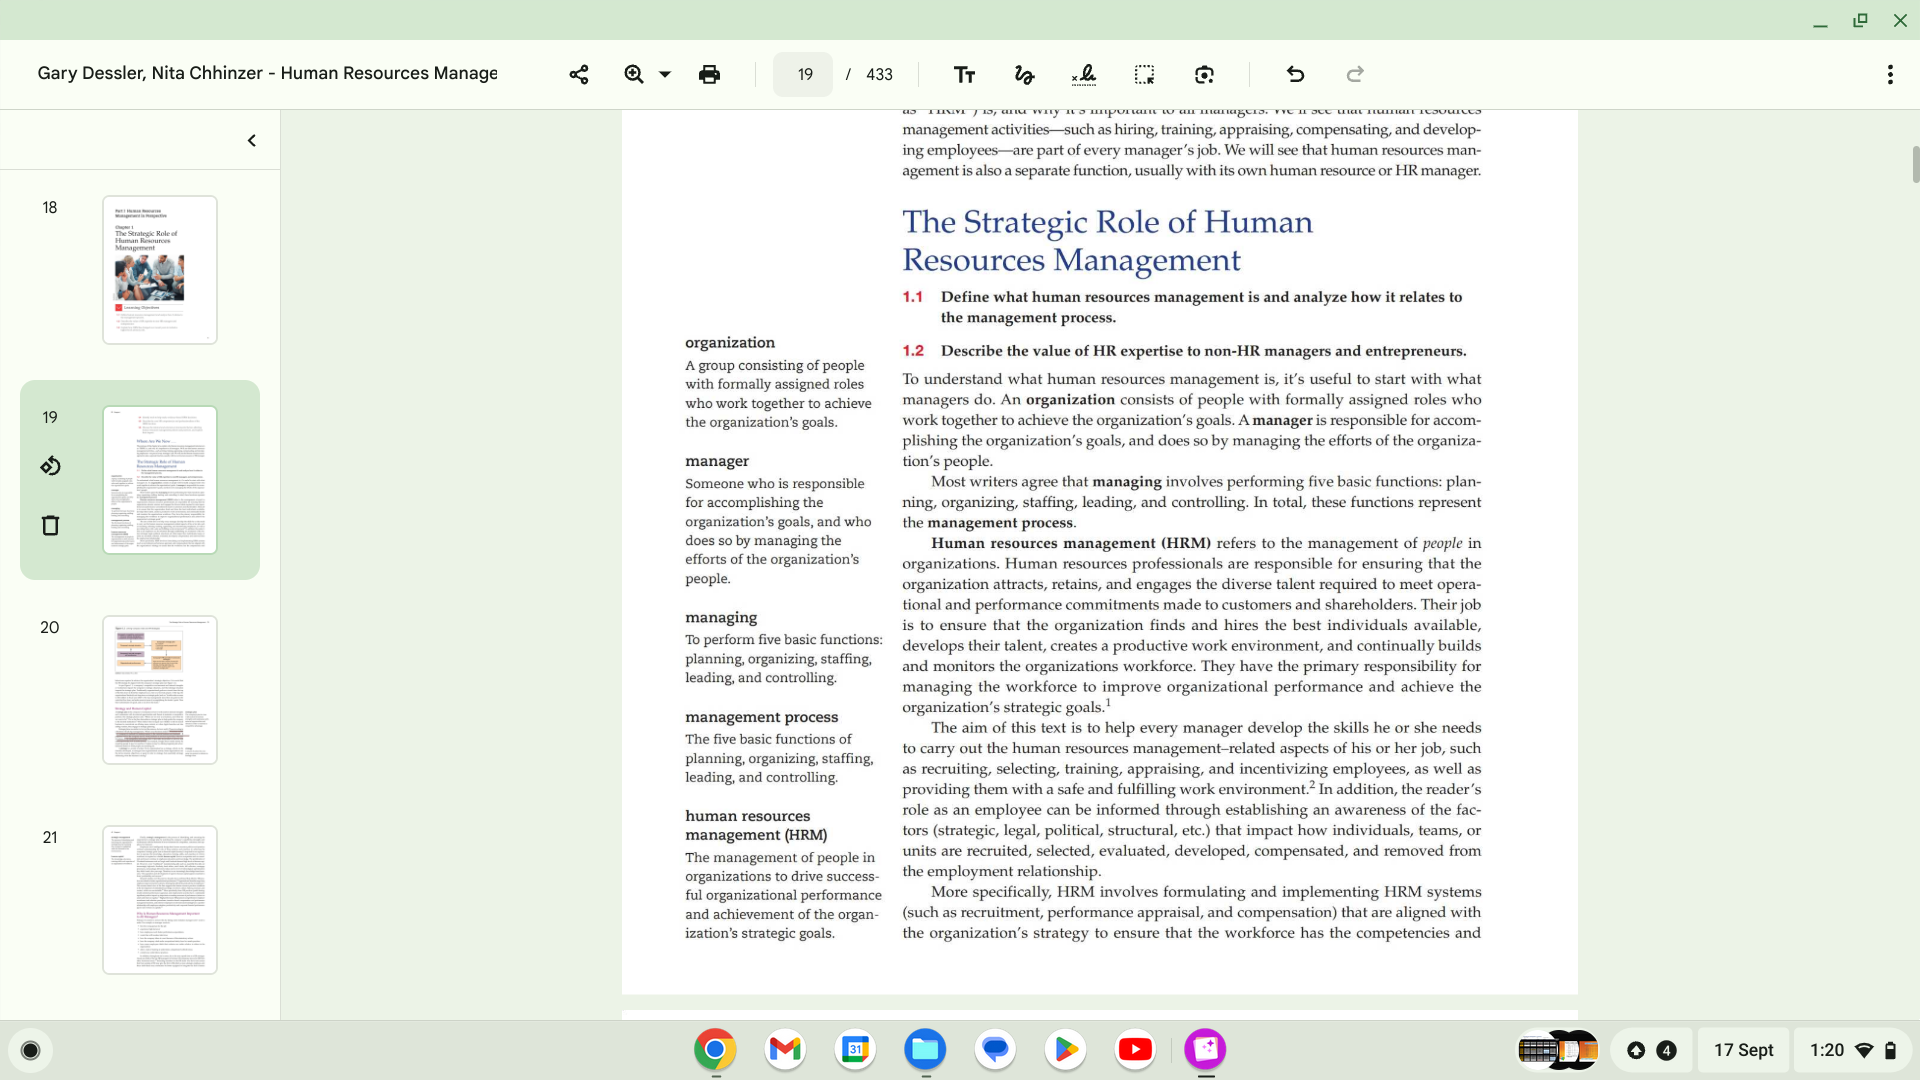Open the pink gallery app on the shelf
1920x1080 pixels.
coord(1205,1049)
